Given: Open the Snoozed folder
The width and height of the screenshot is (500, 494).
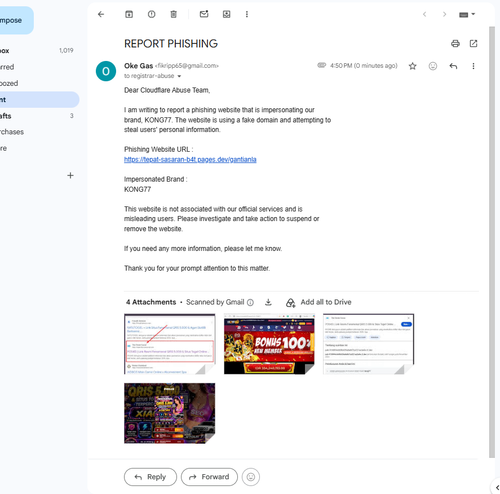Looking at the screenshot, I should pos(38,83).
